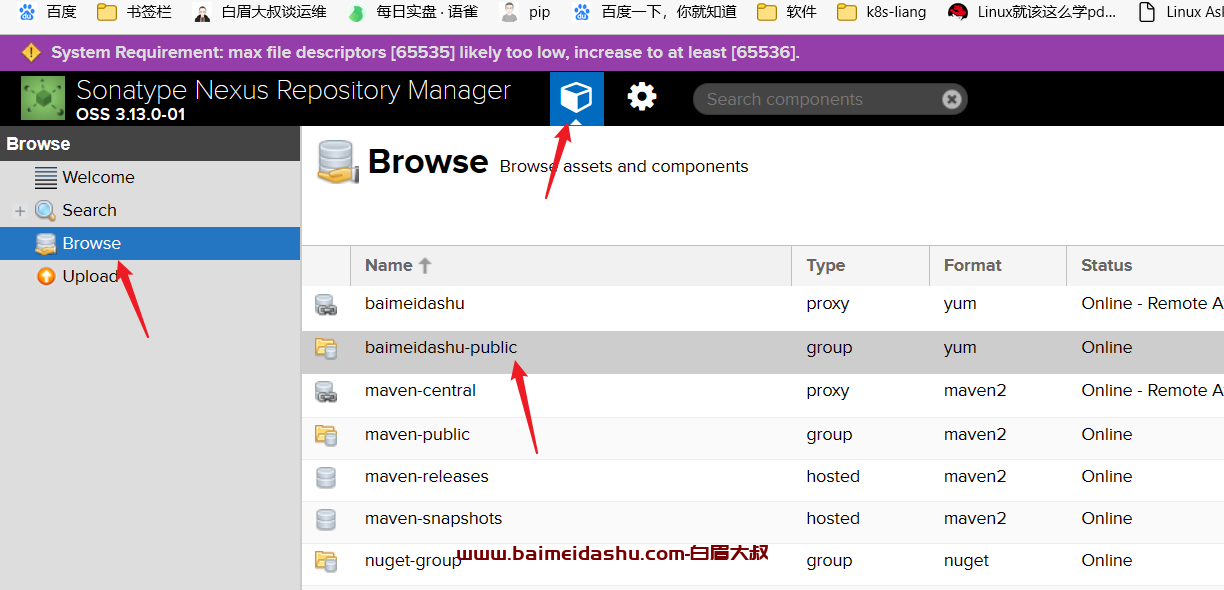Sort by the Format column header
The height and width of the screenshot is (590, 1224).
[997, 265]
